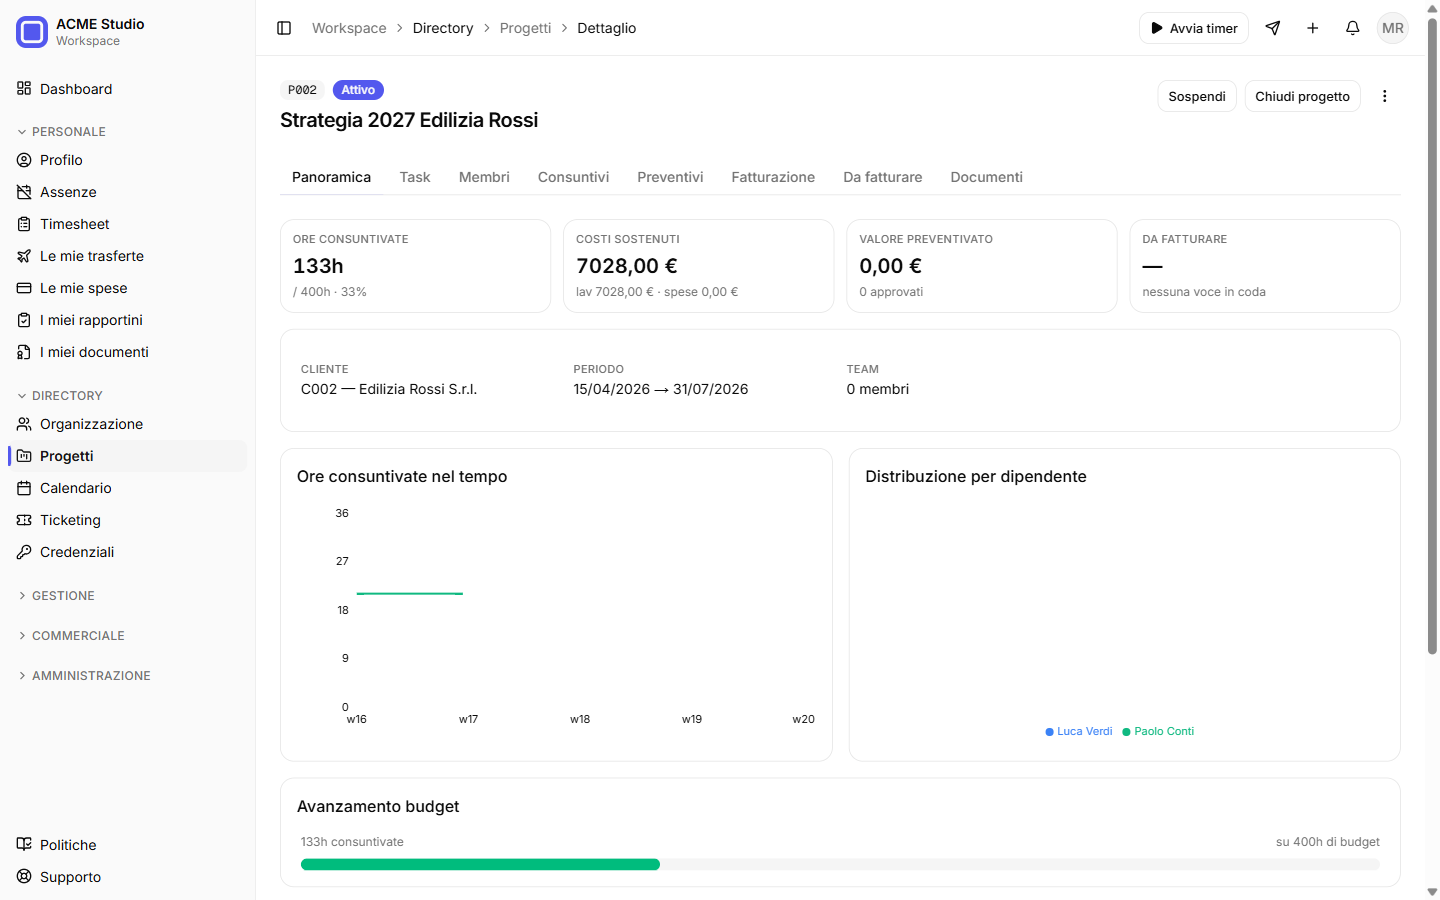Open the Profilo icon in sidebar
This screenshot has height=900, width=1440.
[24, 160]
